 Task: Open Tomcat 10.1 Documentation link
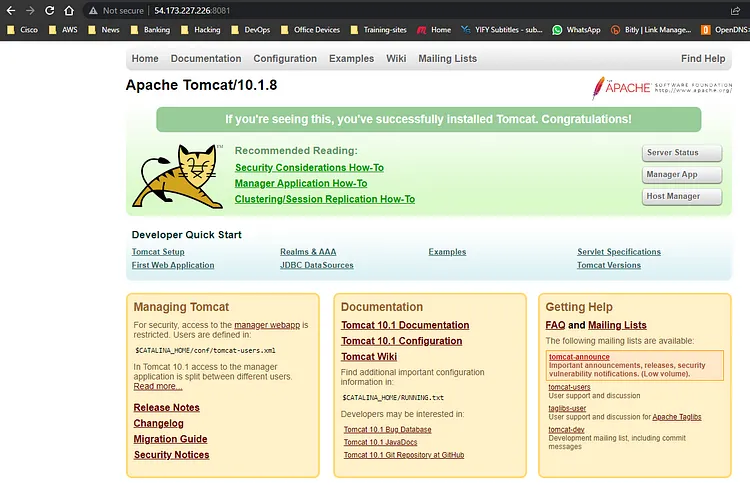click(405, 325)
